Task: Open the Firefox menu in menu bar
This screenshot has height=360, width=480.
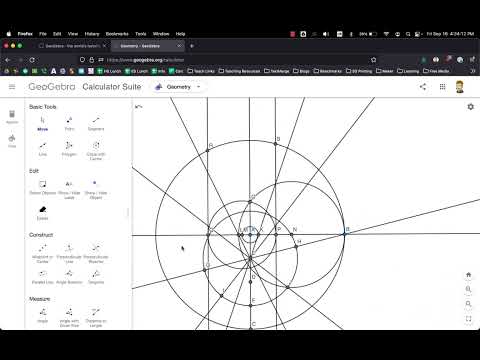Action: click(x=25, y=34)
